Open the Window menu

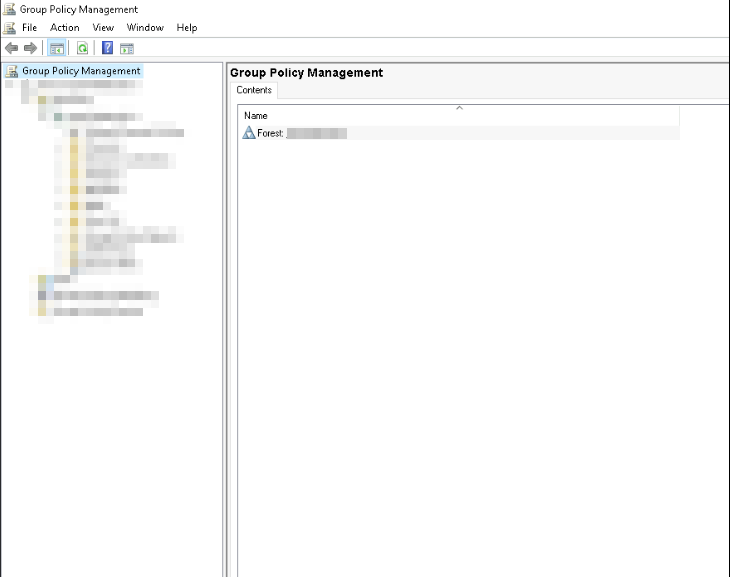(145, 28)
